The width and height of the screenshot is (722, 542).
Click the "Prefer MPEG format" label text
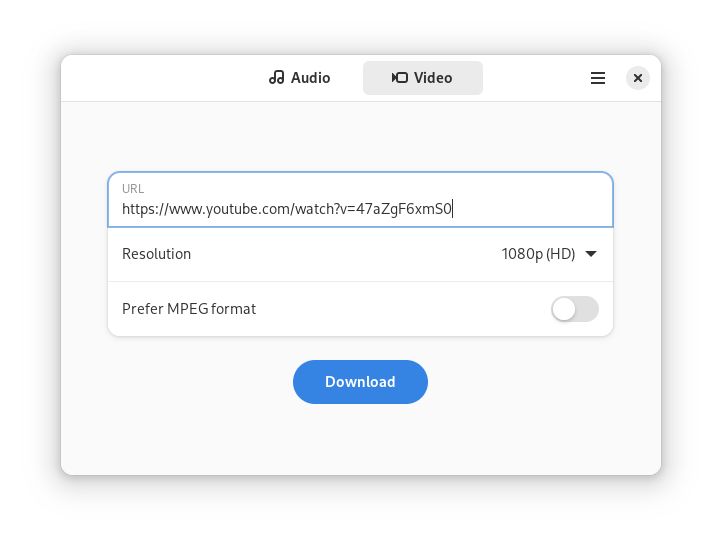pos(189,309)
